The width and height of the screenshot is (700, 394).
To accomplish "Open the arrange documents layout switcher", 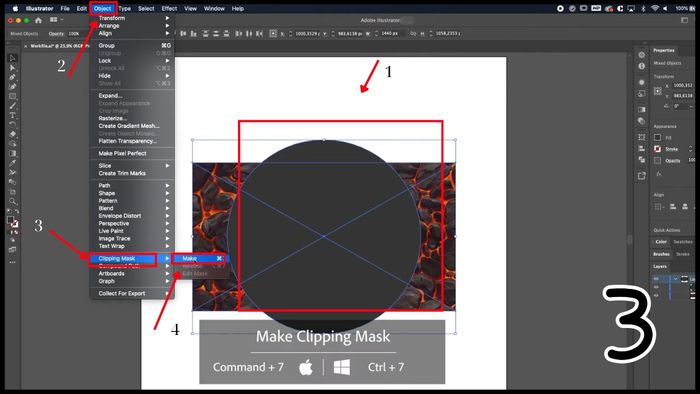I will 56,20.
